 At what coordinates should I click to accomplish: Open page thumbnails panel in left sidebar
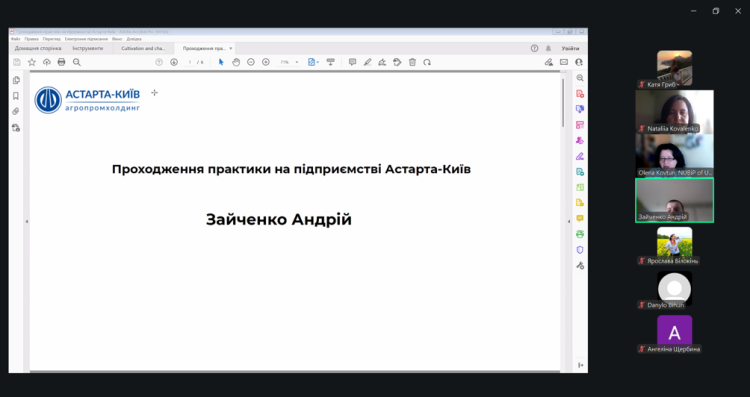pos(16,80)
